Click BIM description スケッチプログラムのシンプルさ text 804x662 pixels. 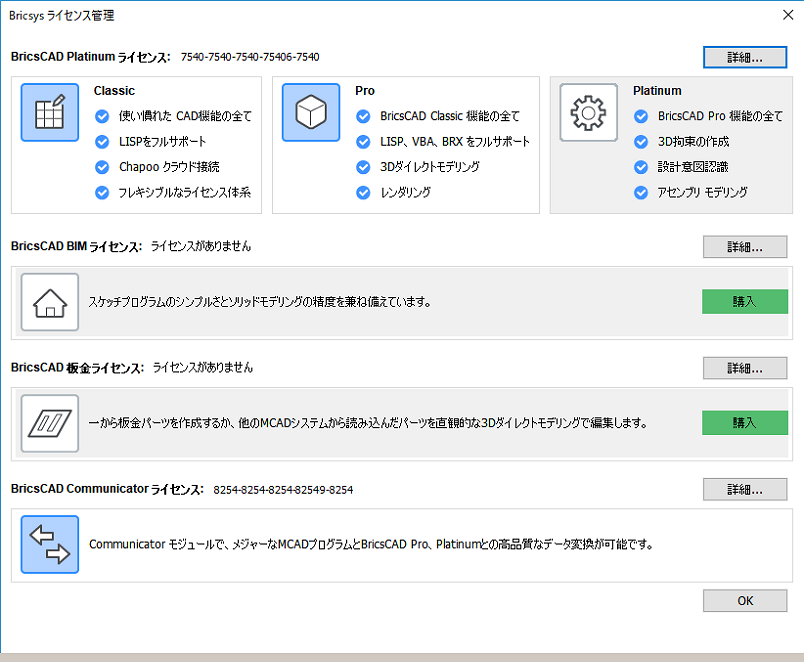point(260,302)
